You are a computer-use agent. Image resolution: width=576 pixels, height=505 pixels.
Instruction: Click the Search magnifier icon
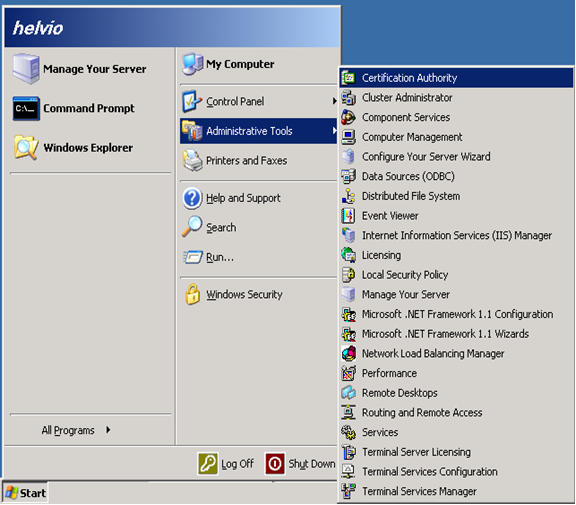pos(192,226)
